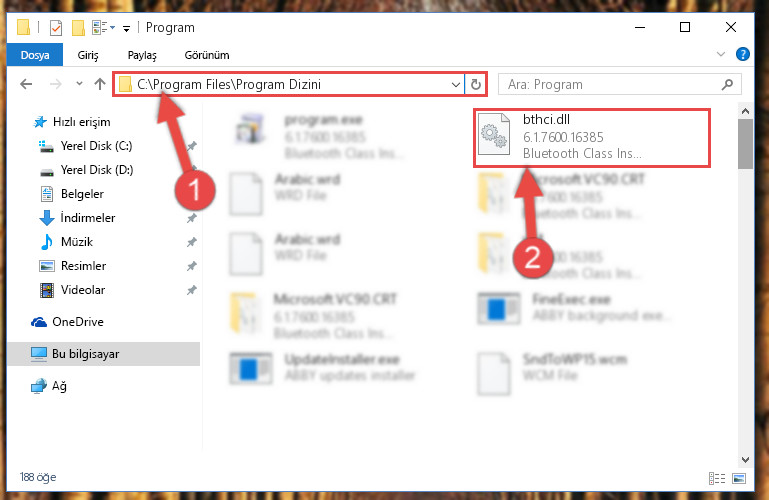Open the Customize Quick Access Toolbar dropdown
This screenshot has height=500, width=769.
click(x=127, y=29)
